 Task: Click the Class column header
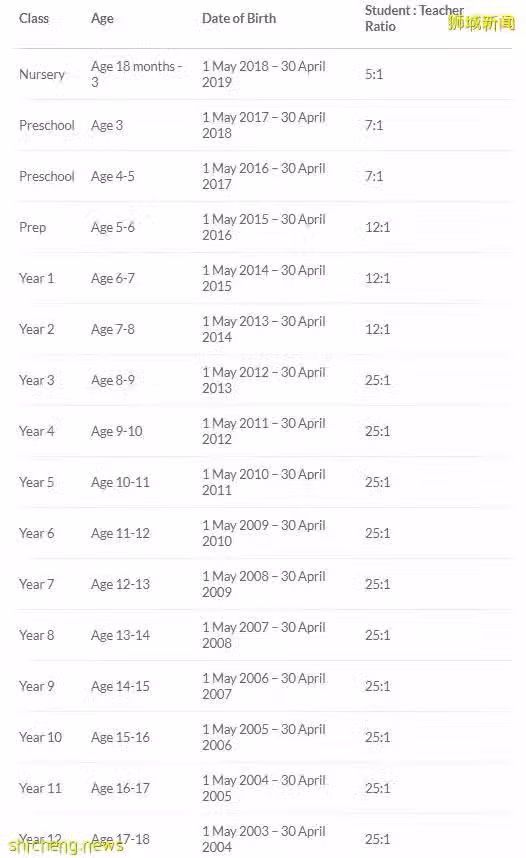point(34,19)
